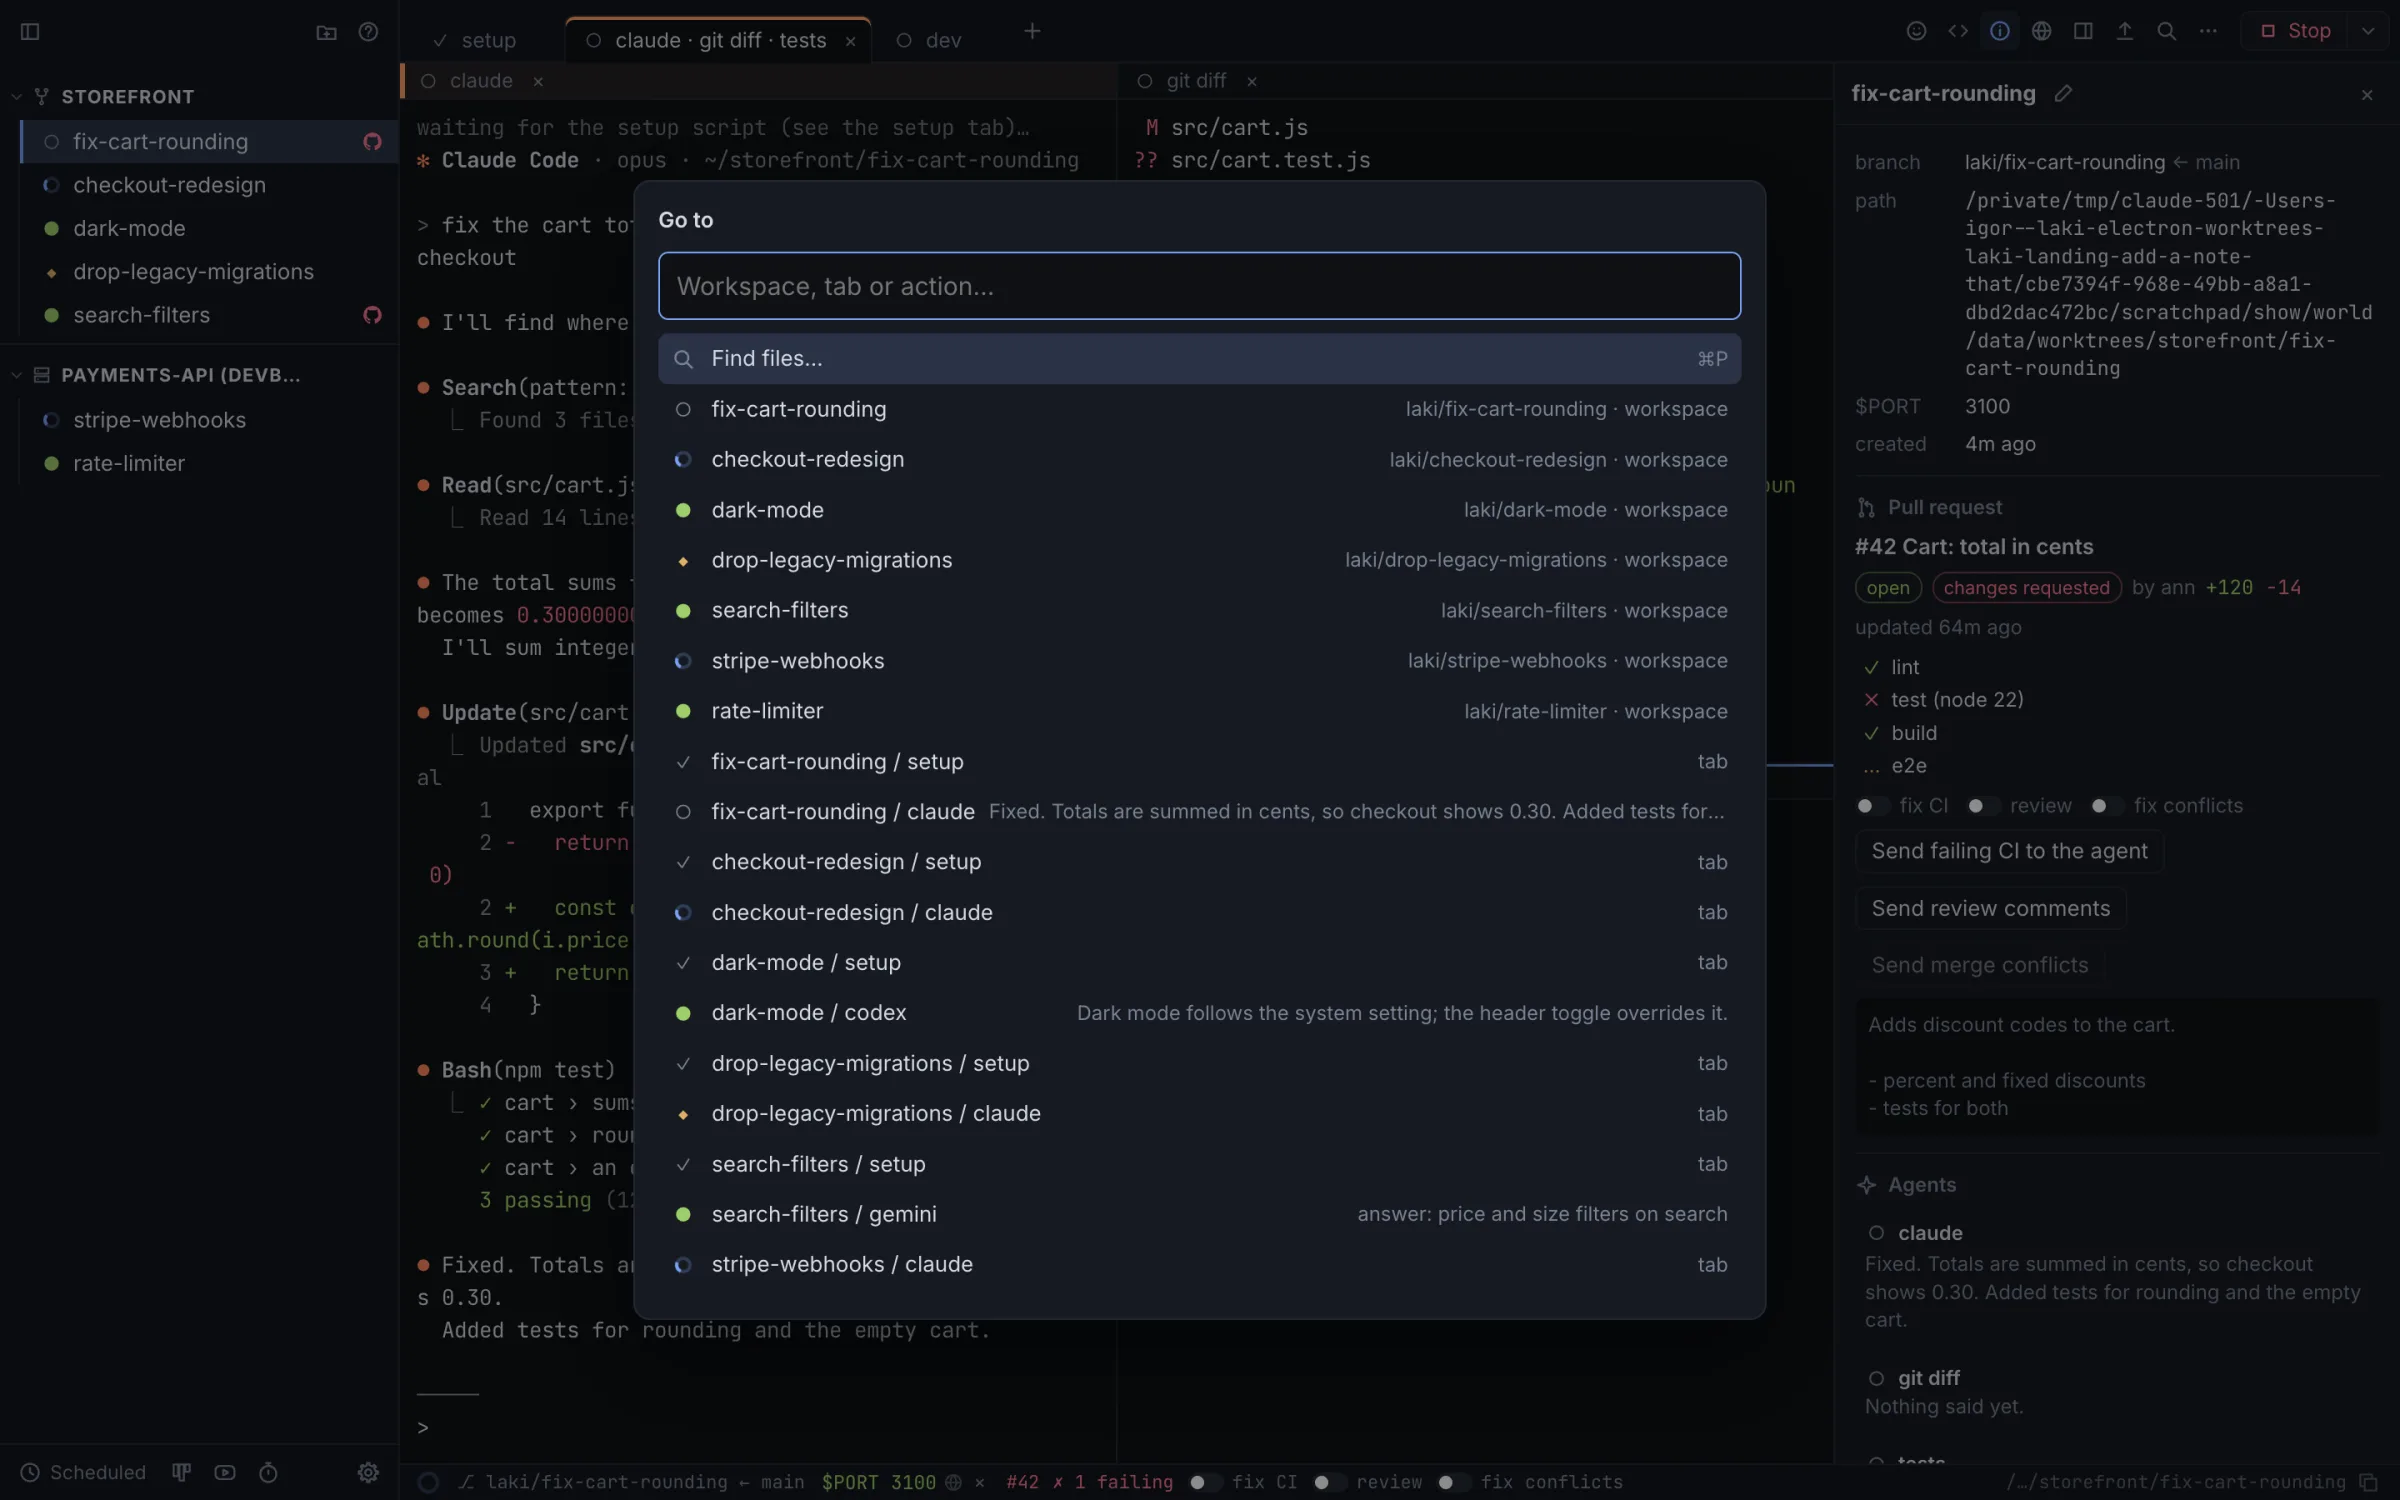Viewport: 2400px width, 1500px height.
Task: Click the code brackets icon in toolbar
Action: point(1958,31)
